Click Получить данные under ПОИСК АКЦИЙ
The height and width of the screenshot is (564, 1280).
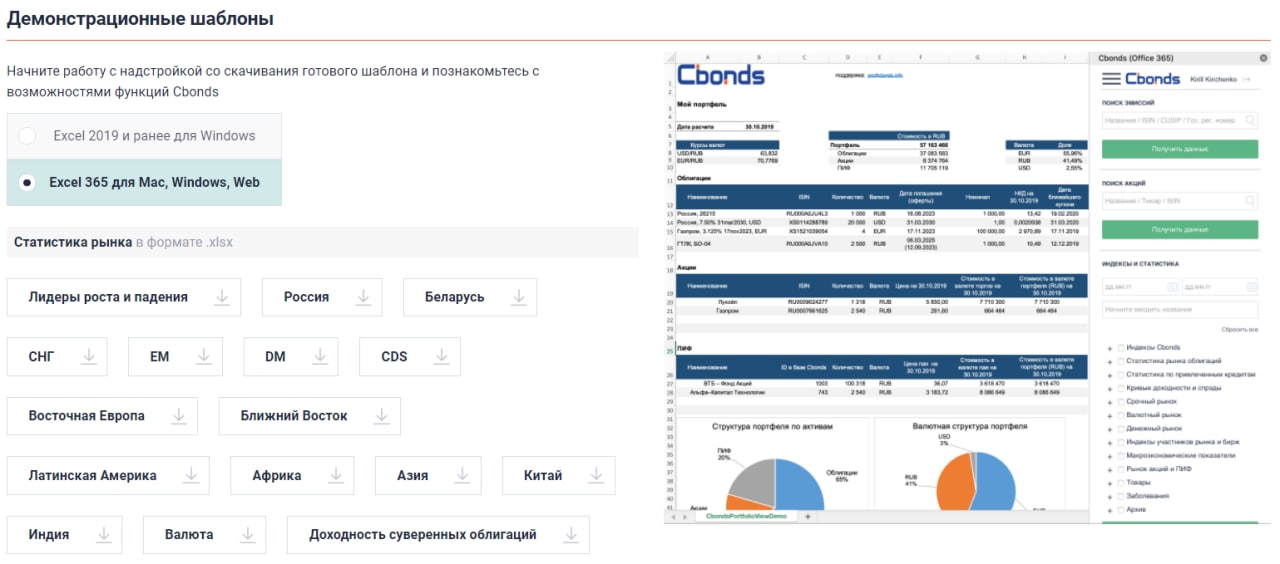click(x=1180, y=229)
